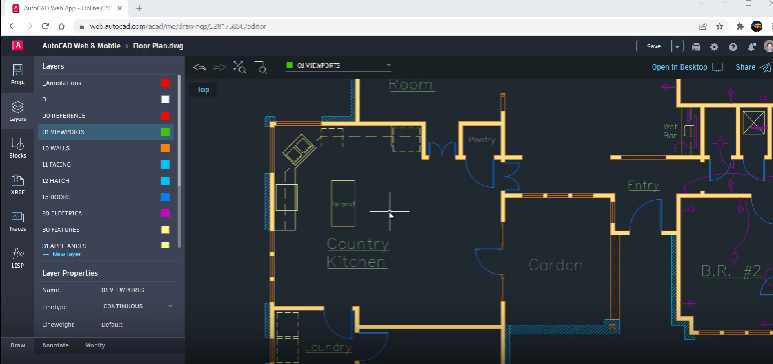Click the Lineweight Default value
773x364 pixels.
pyautogui.click(x=112, y=325)
